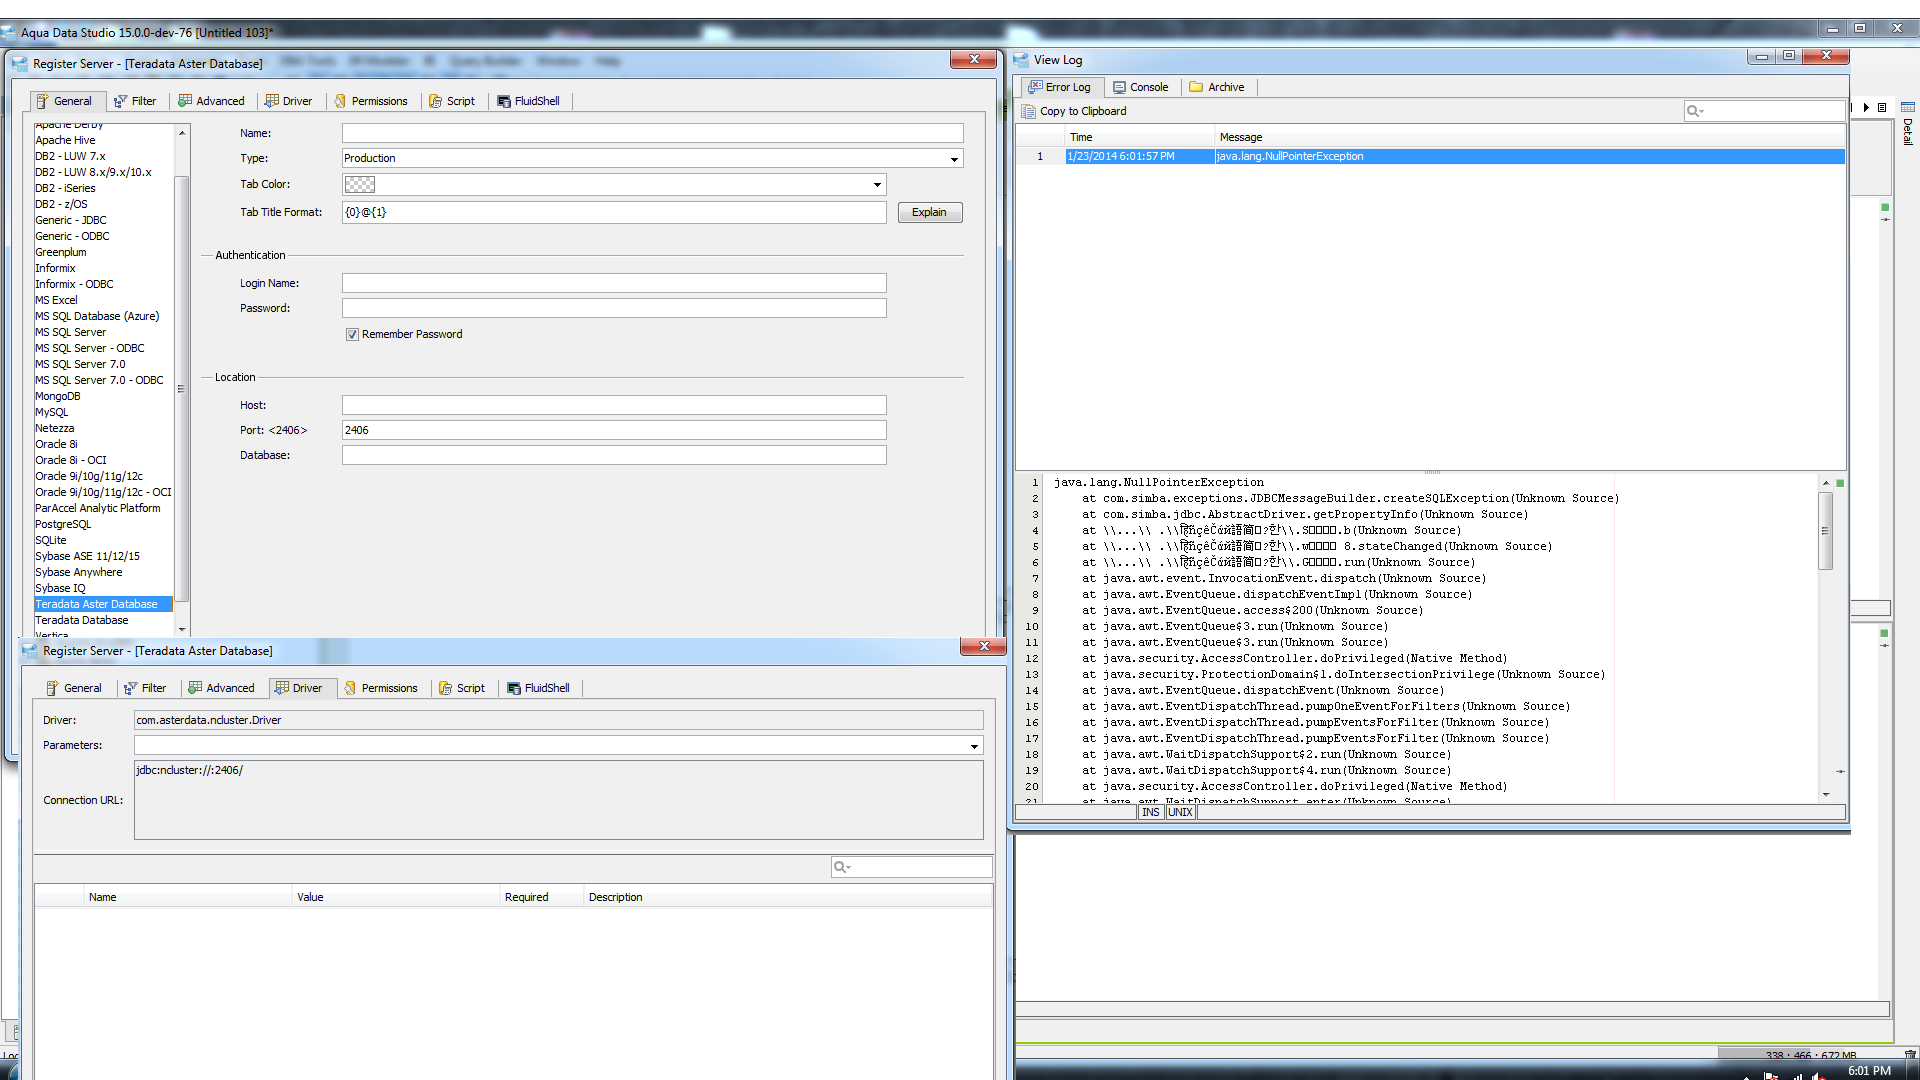Click the Explain button
This screenshot has height=1080, width=1920.
point(929,212)
